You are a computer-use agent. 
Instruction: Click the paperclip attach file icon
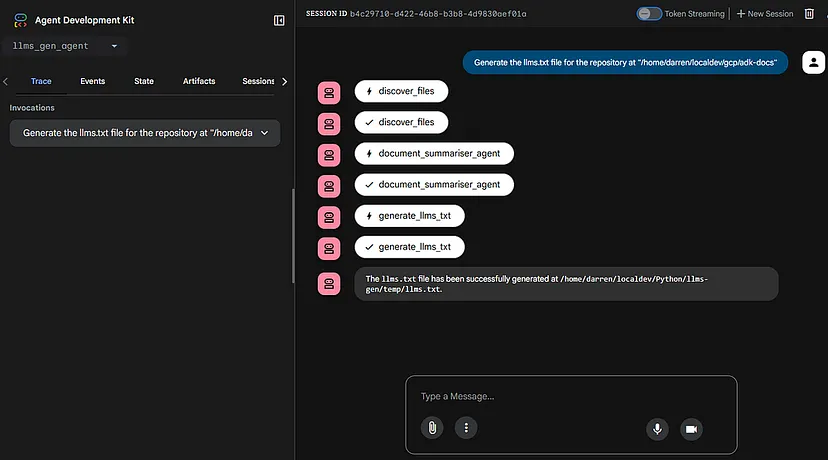(432, 428)
